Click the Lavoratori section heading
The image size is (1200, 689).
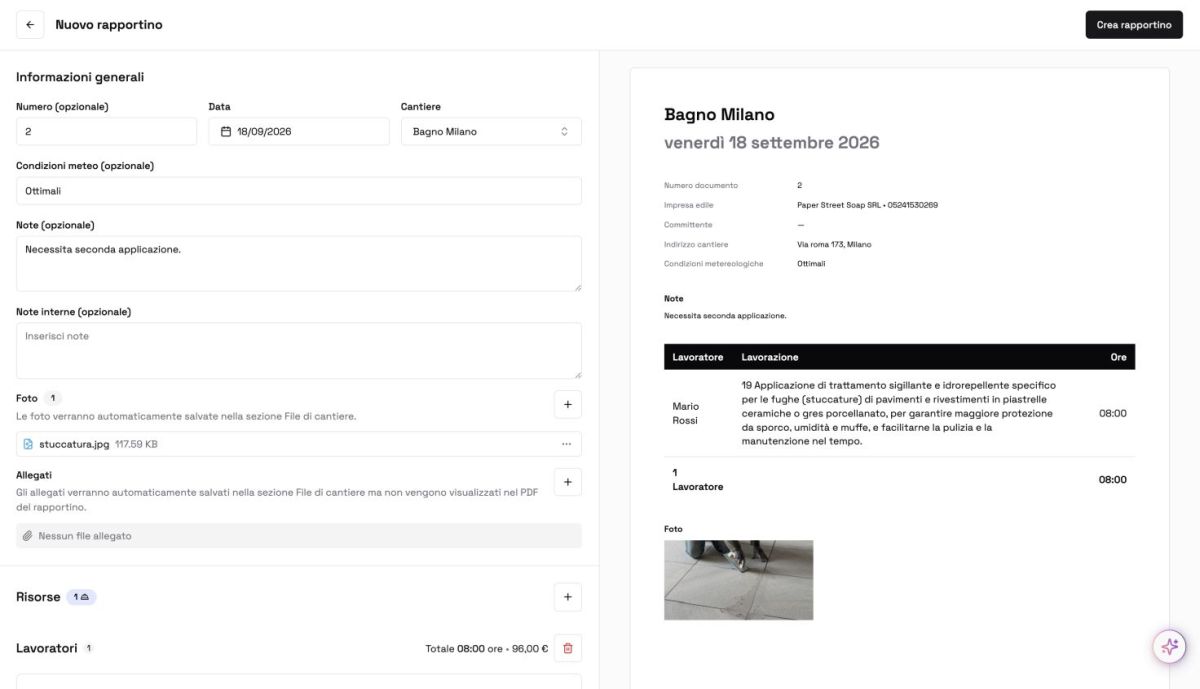click(x=47, y=648)
